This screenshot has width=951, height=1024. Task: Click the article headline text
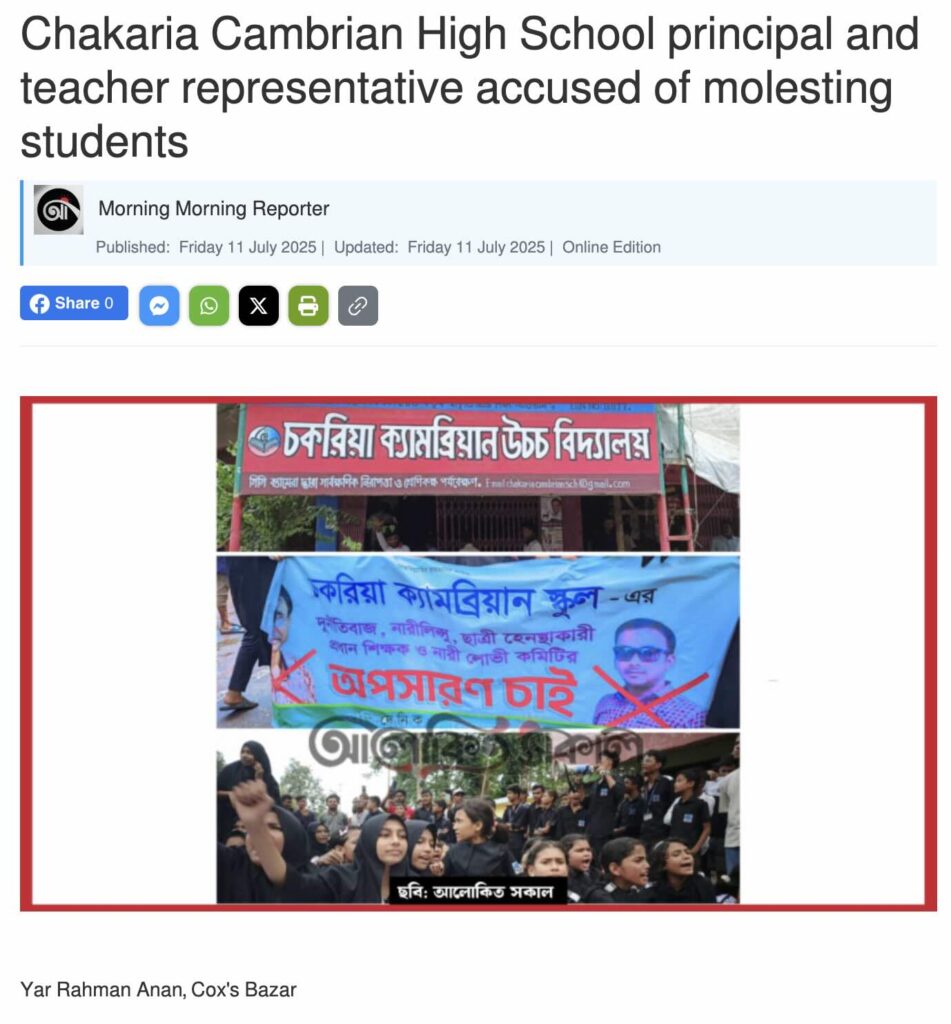[x=470, y=88]
